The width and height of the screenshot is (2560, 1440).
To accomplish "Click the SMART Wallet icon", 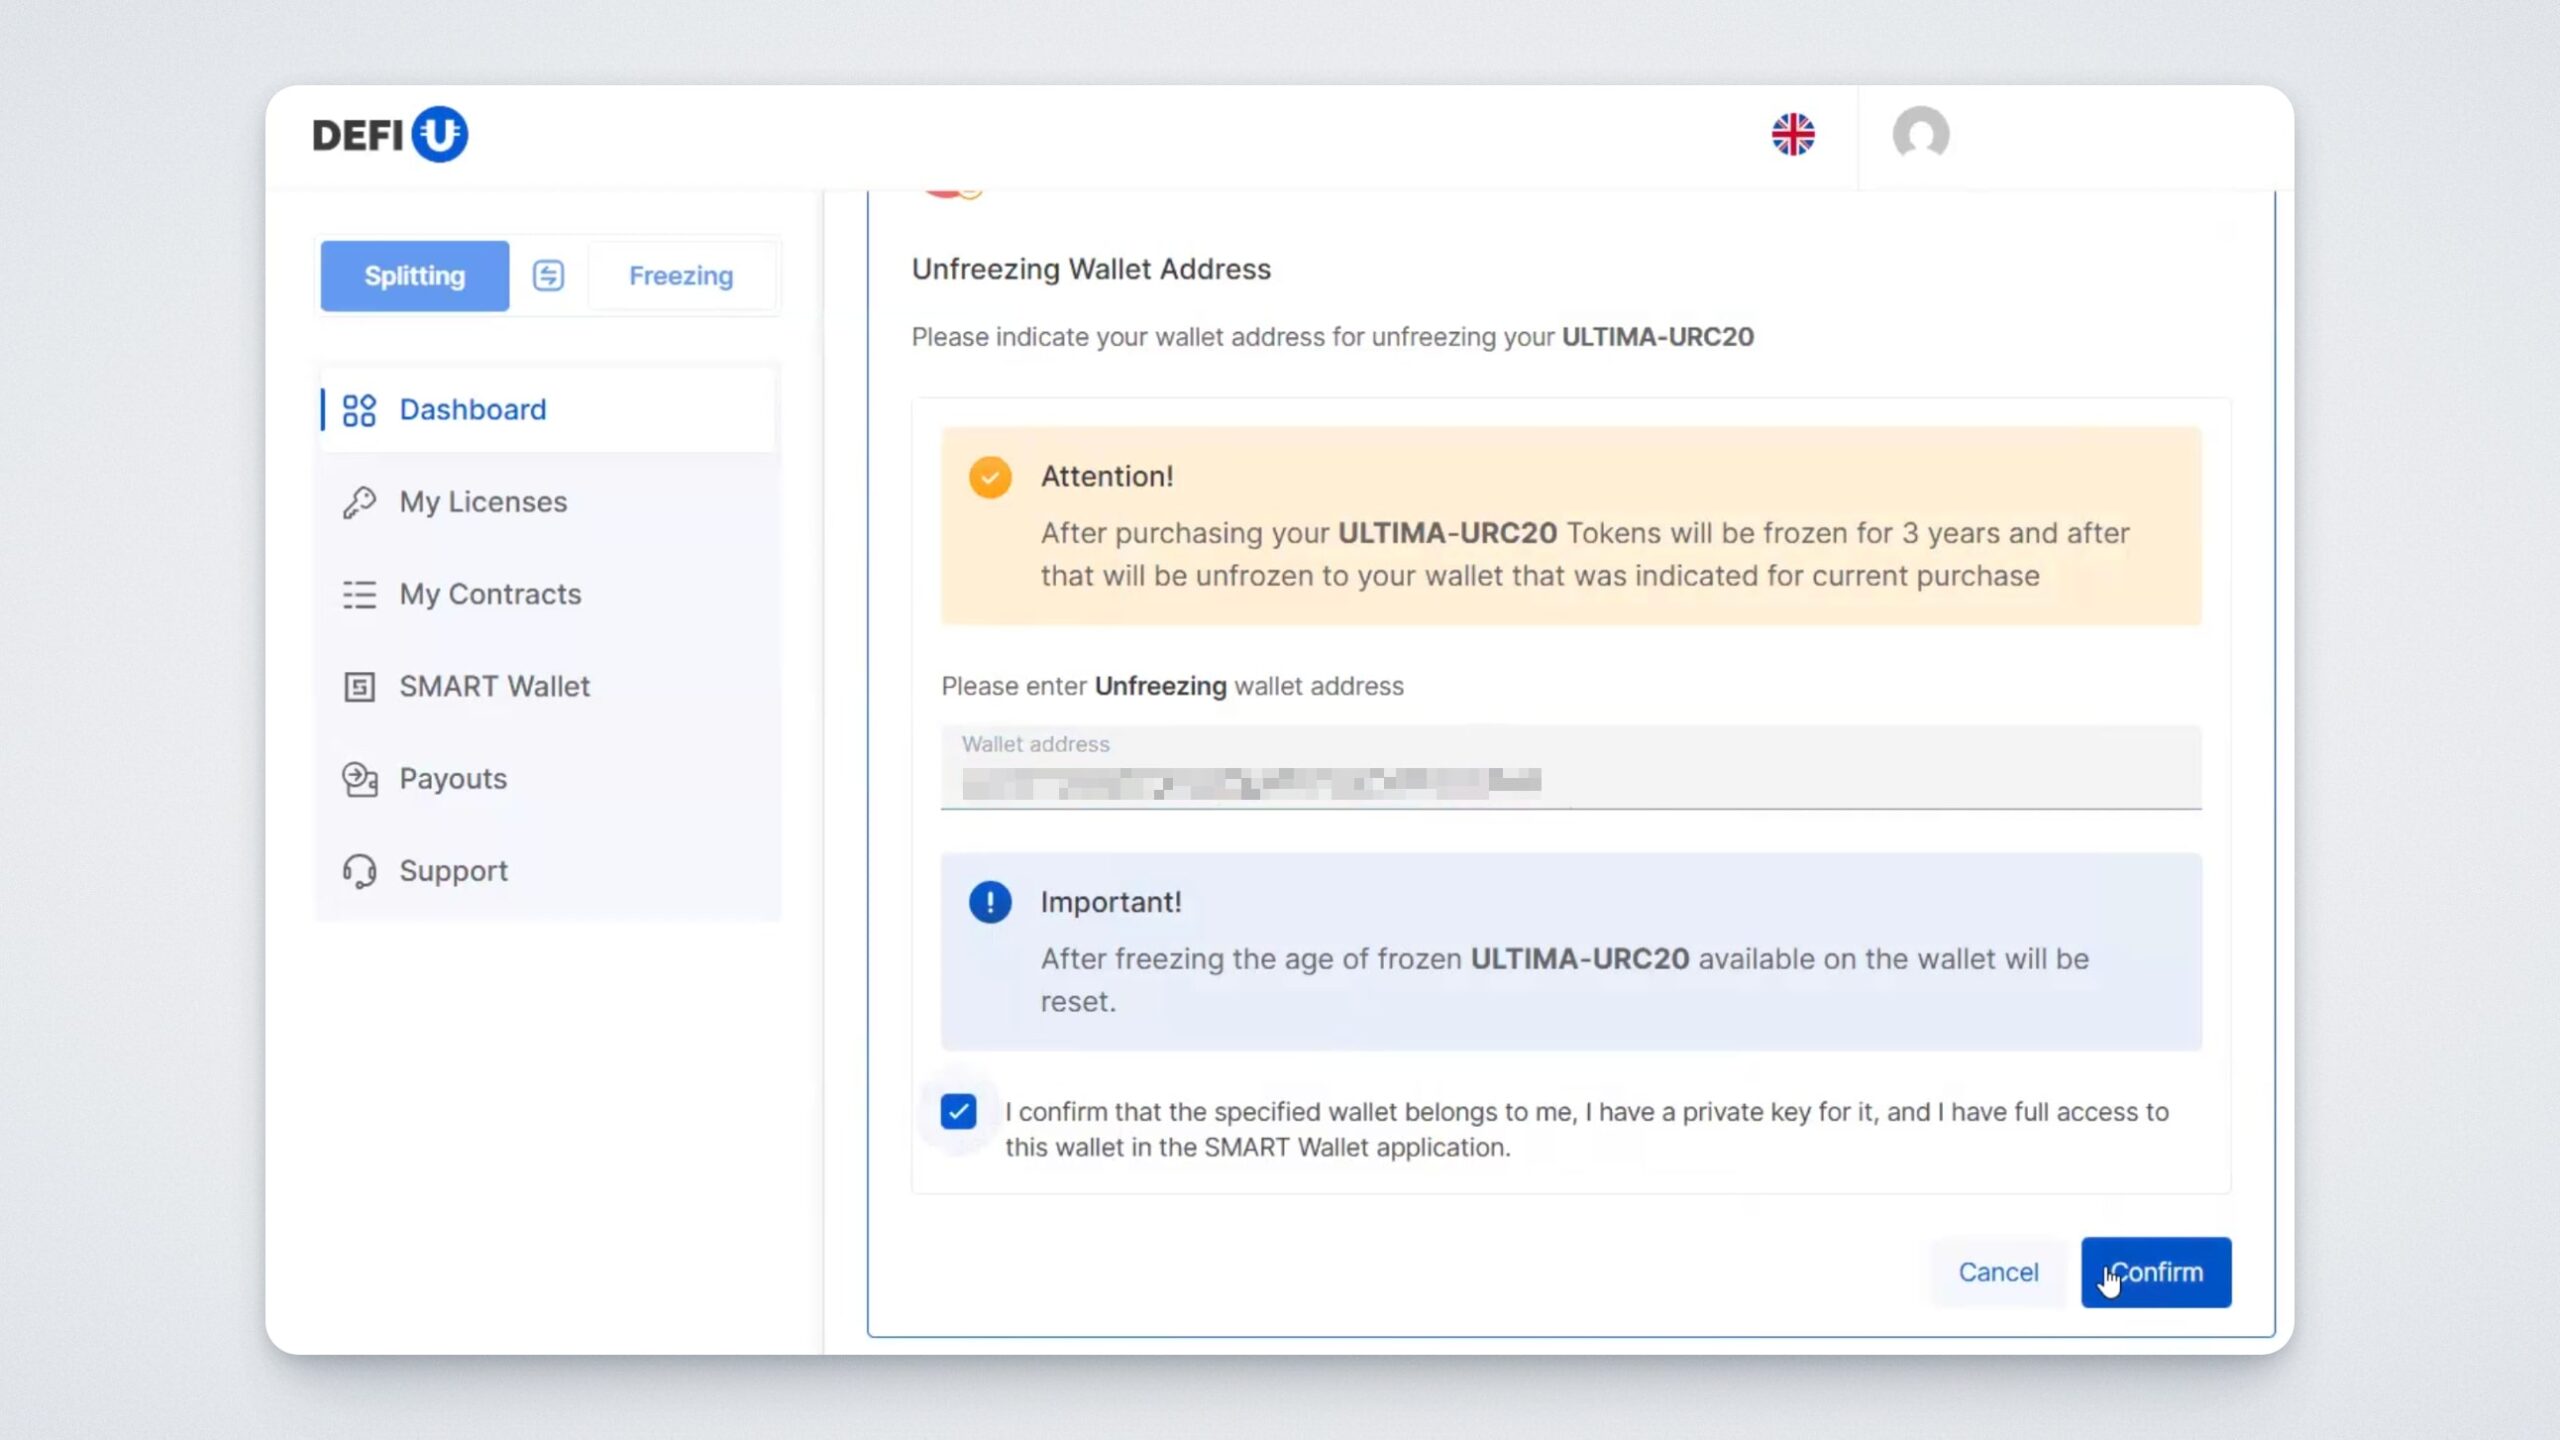I will (x=359, y=687).
